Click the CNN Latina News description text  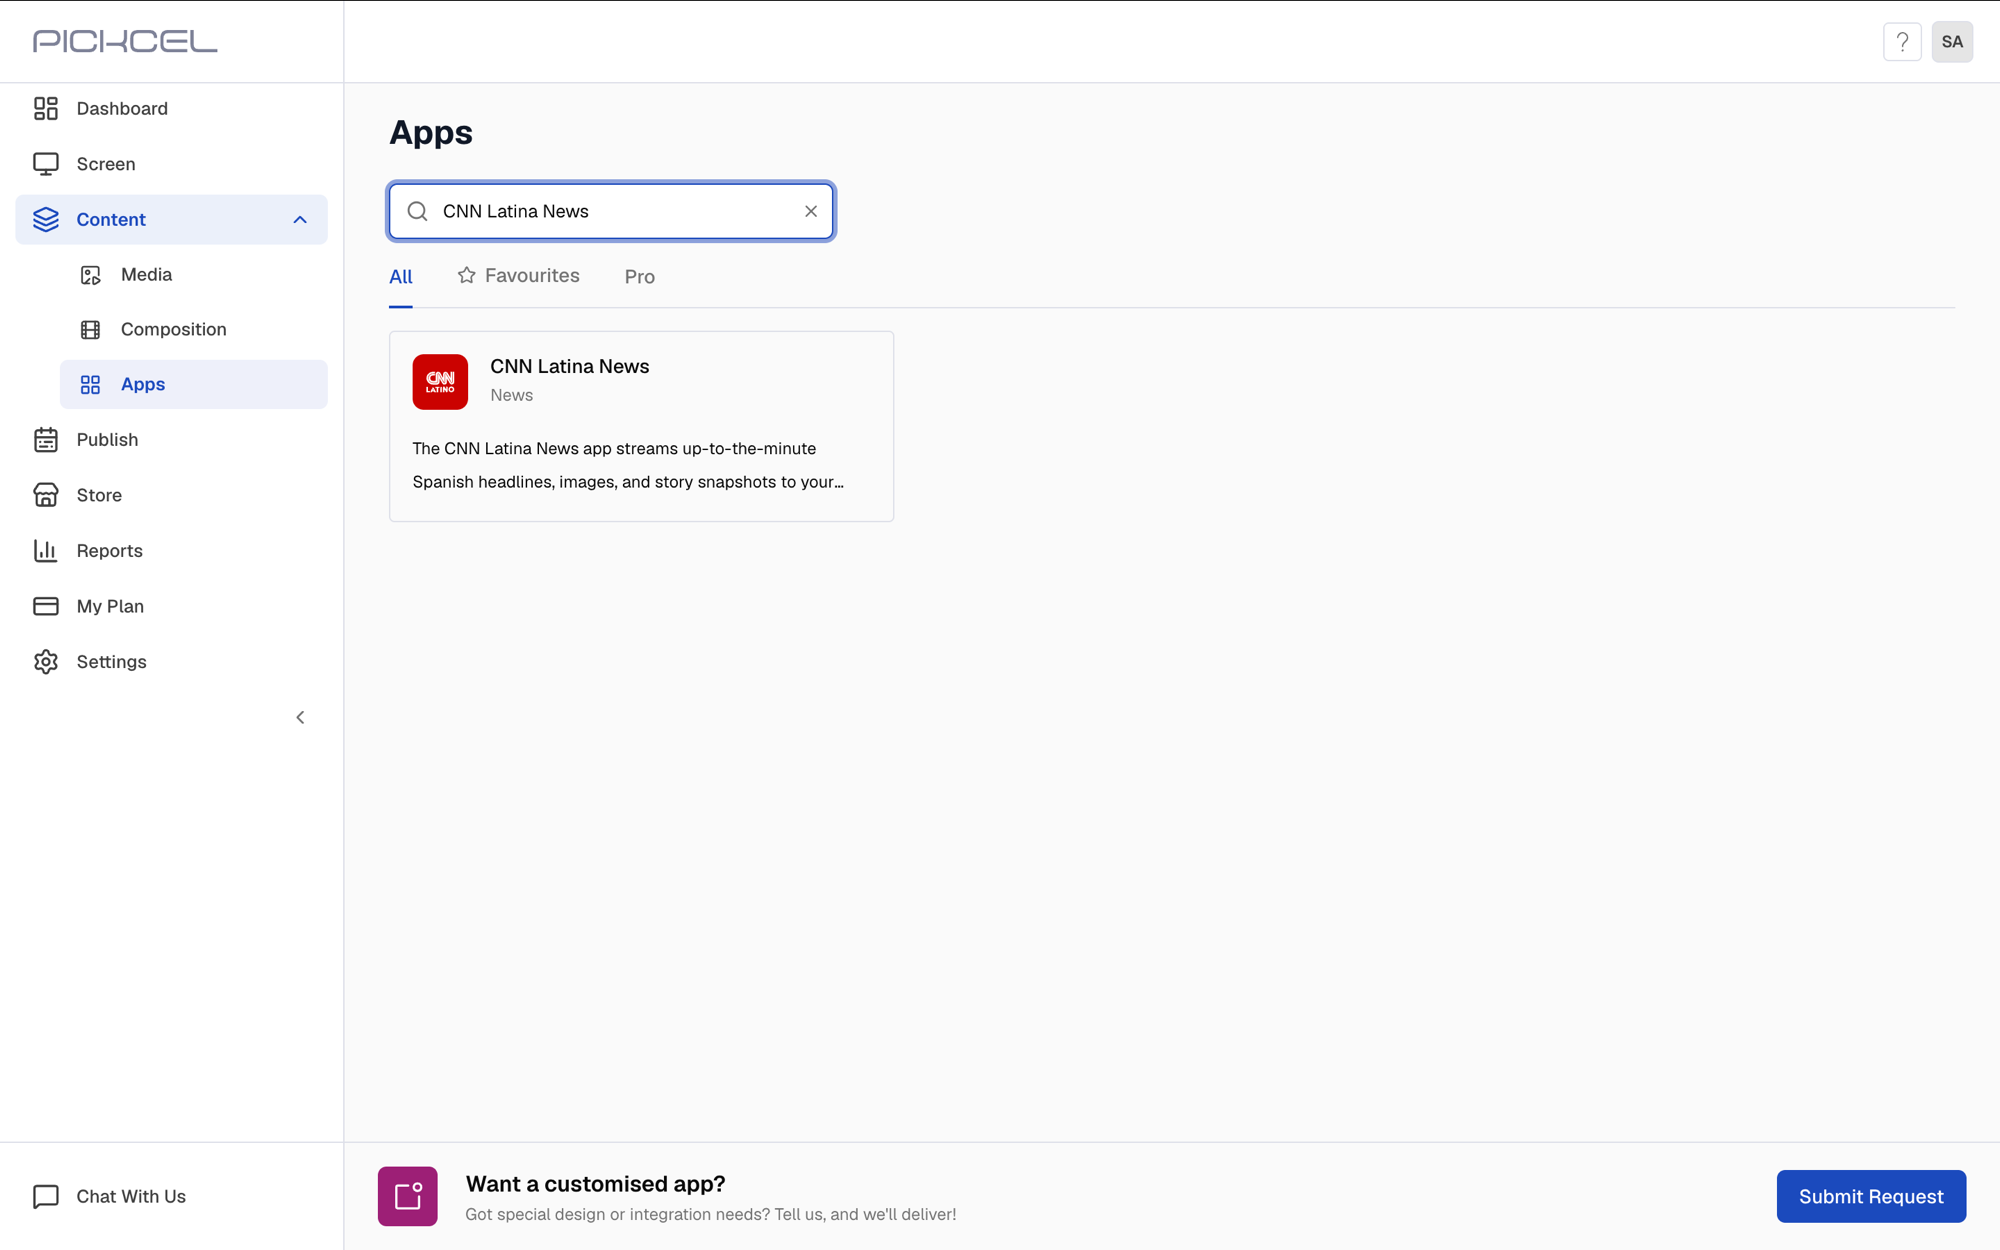click(x=628, y=465)
